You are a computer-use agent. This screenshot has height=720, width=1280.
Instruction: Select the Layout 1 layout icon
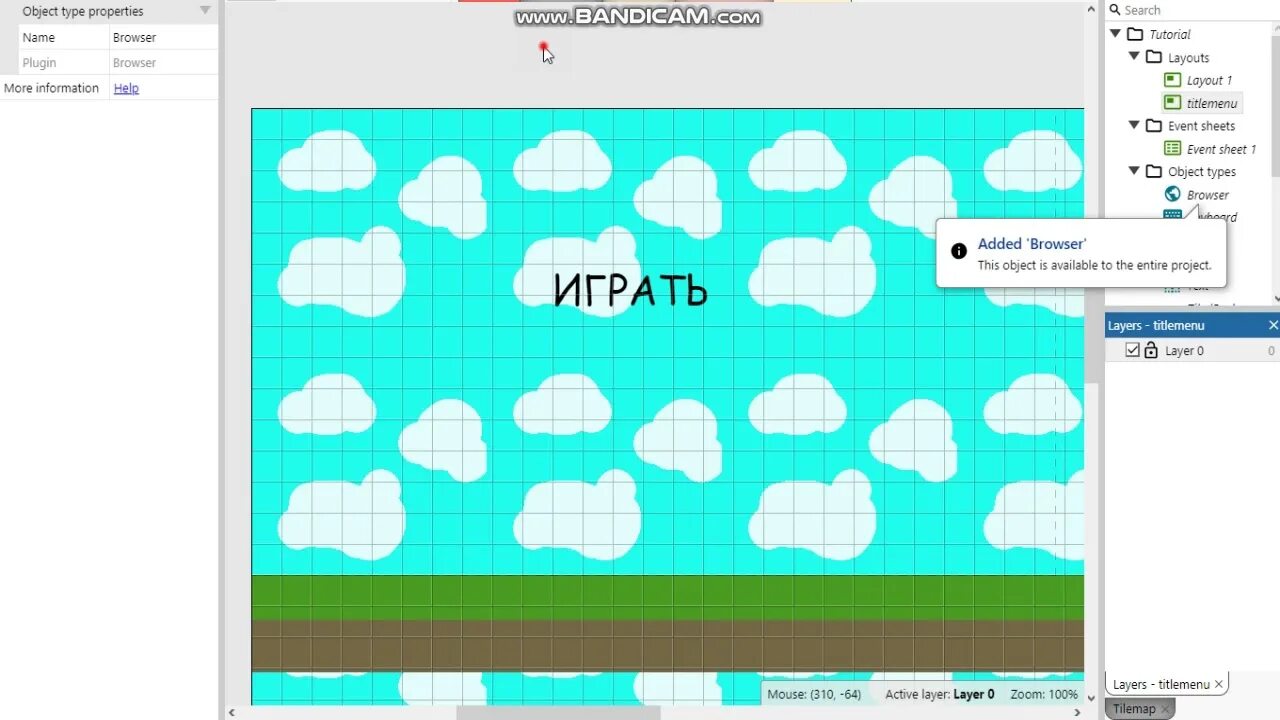[x=1173, y=80]
